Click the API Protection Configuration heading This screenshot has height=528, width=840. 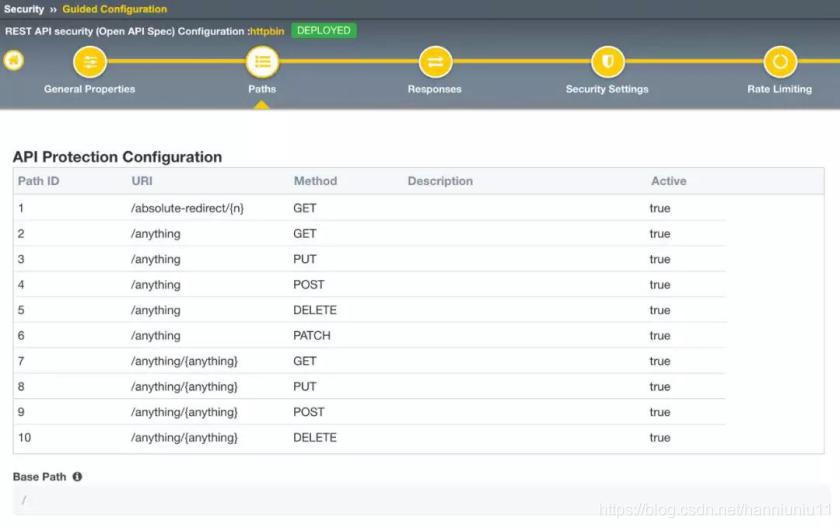117,157
